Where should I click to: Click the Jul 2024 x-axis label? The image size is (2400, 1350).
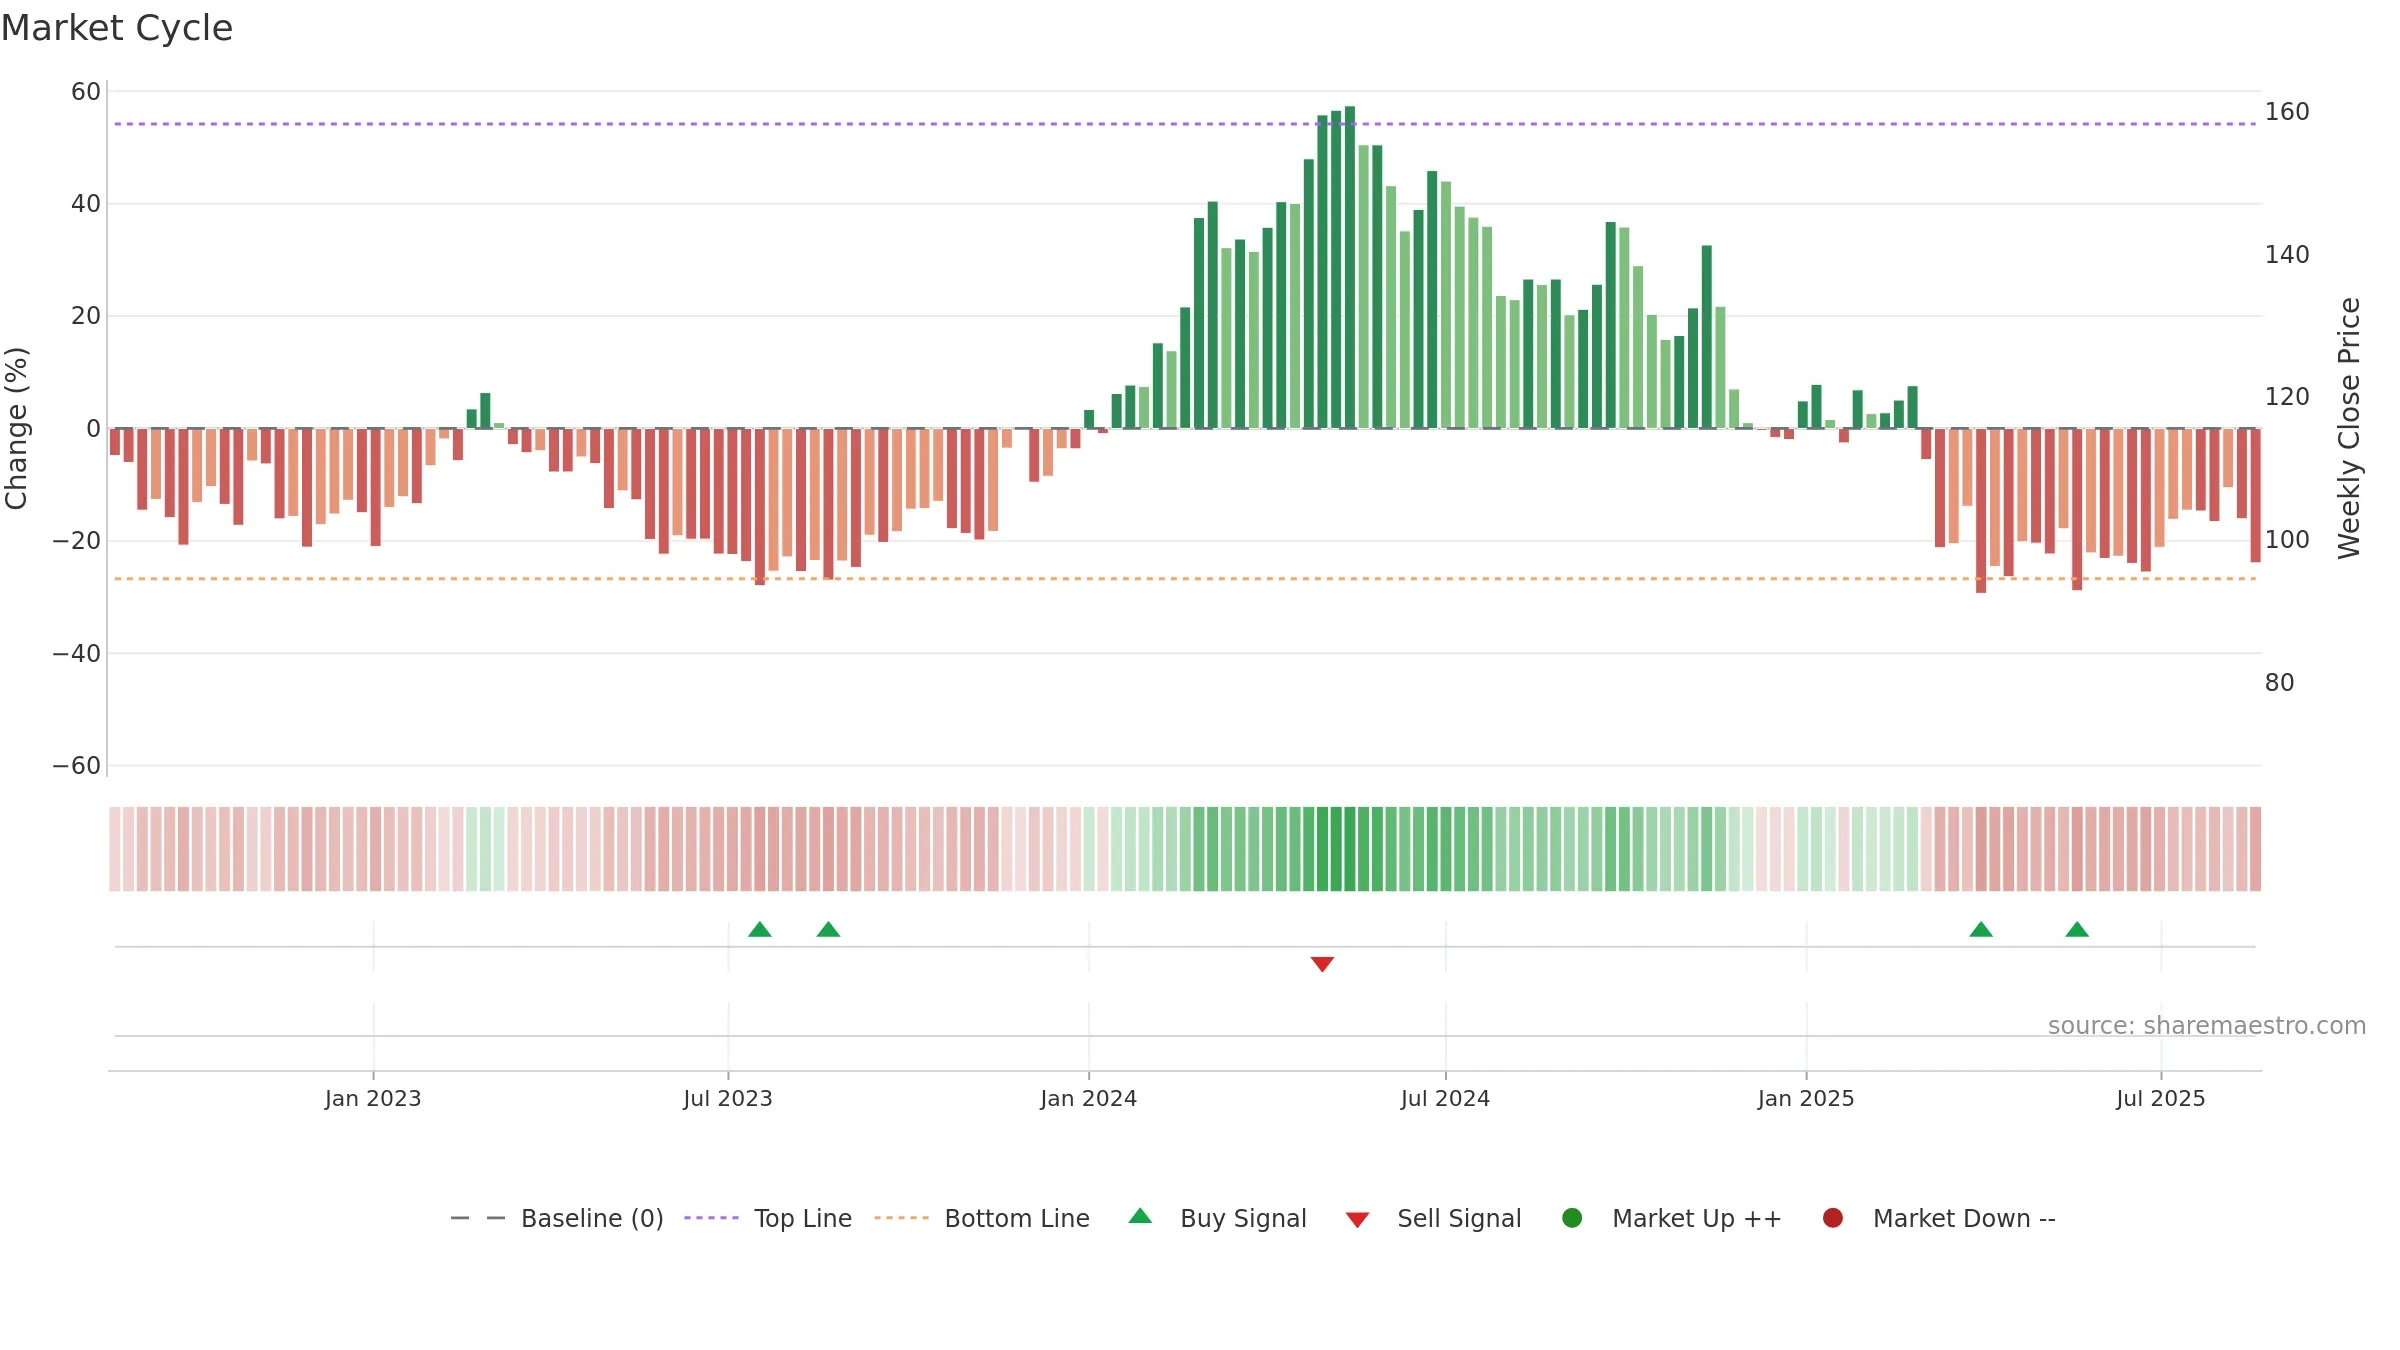coord(1445,1098)
